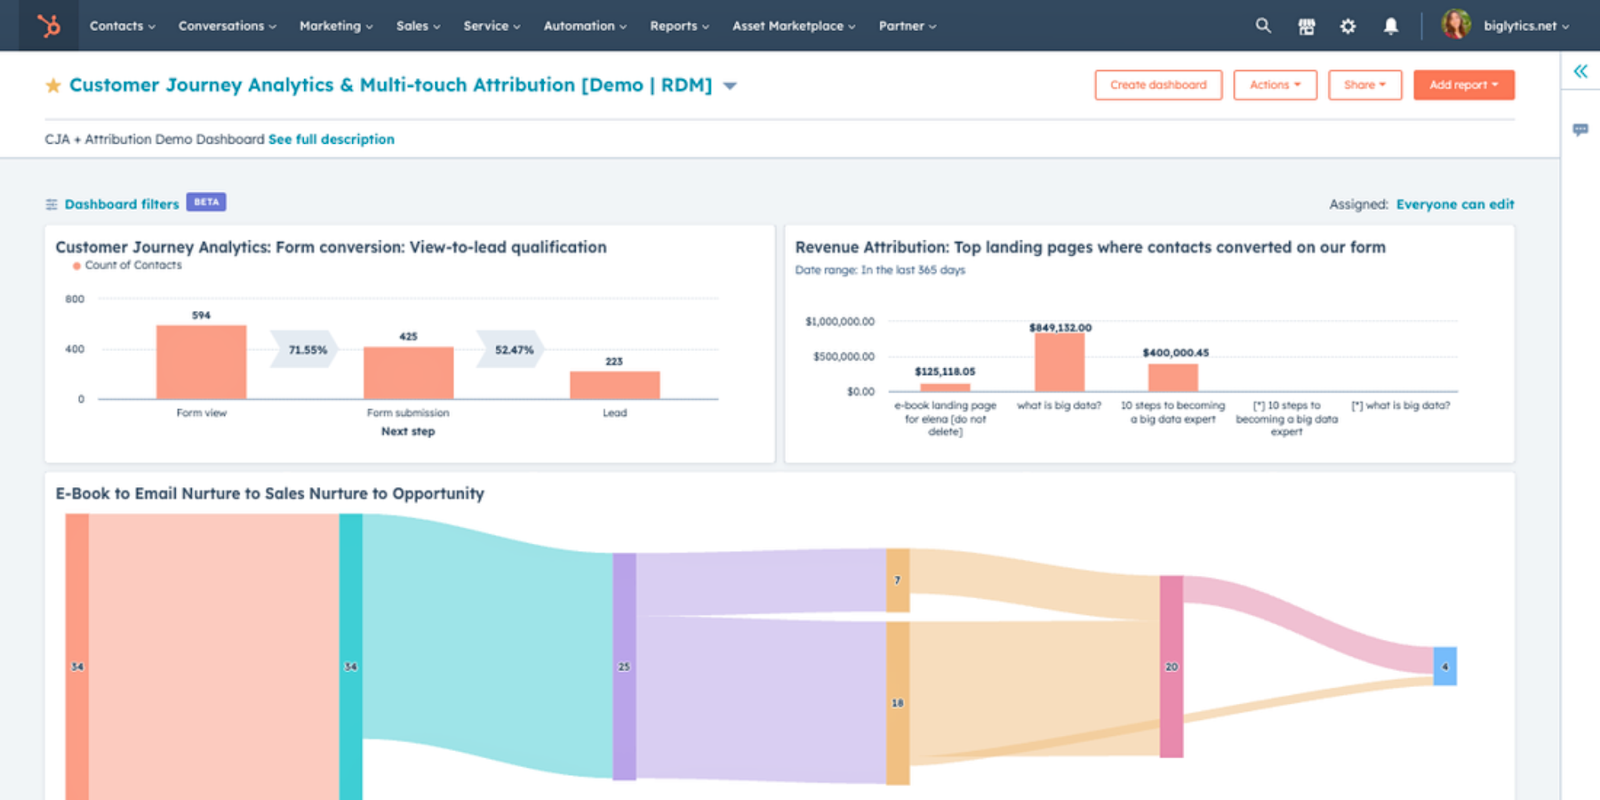Open the Conversations menu
Image resolution: width=1600 pixels, height=800 pixels.
click(x=227, y=26)
